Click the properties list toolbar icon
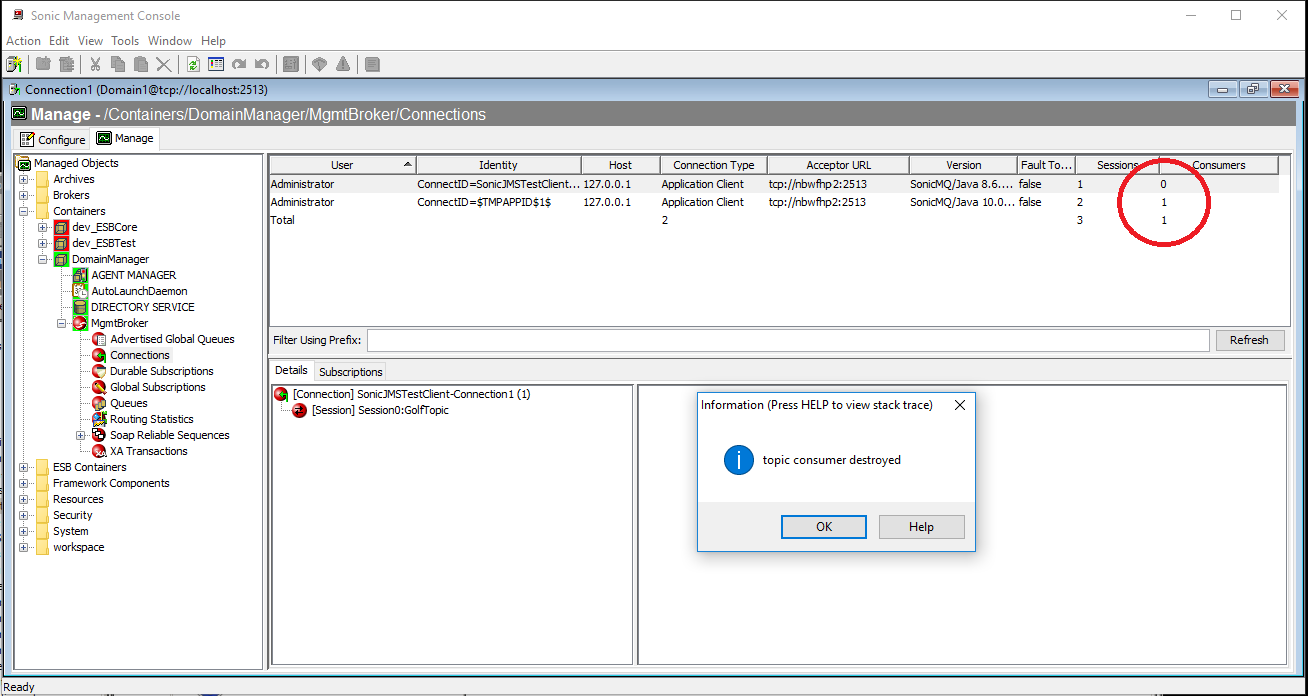Viewport: 1308px width, 696px height. click(216, 64)
